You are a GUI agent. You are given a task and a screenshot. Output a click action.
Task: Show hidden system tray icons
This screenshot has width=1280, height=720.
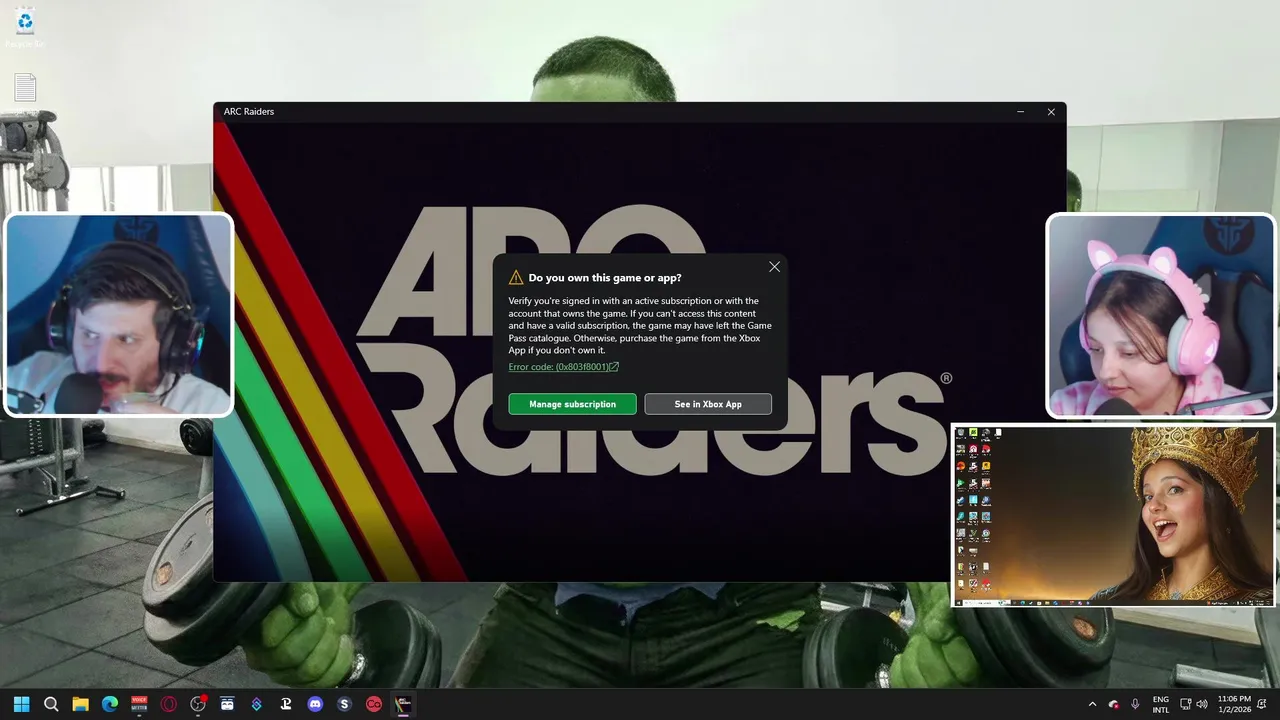tap(1092, 704)
